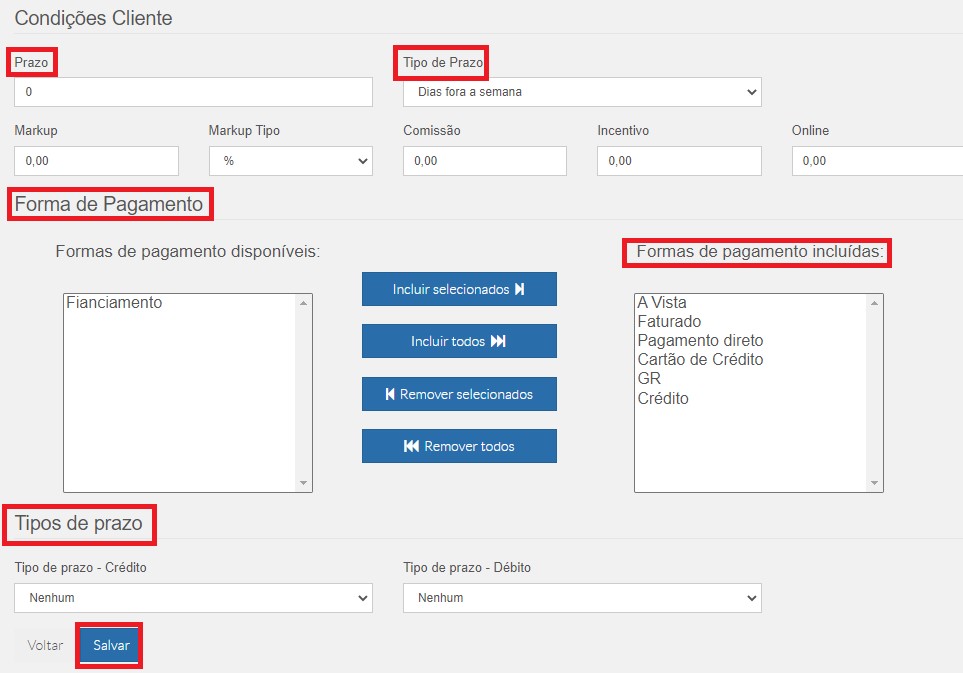Click the Markup Tipo label
963x673 pixels.
coord(244,131)
